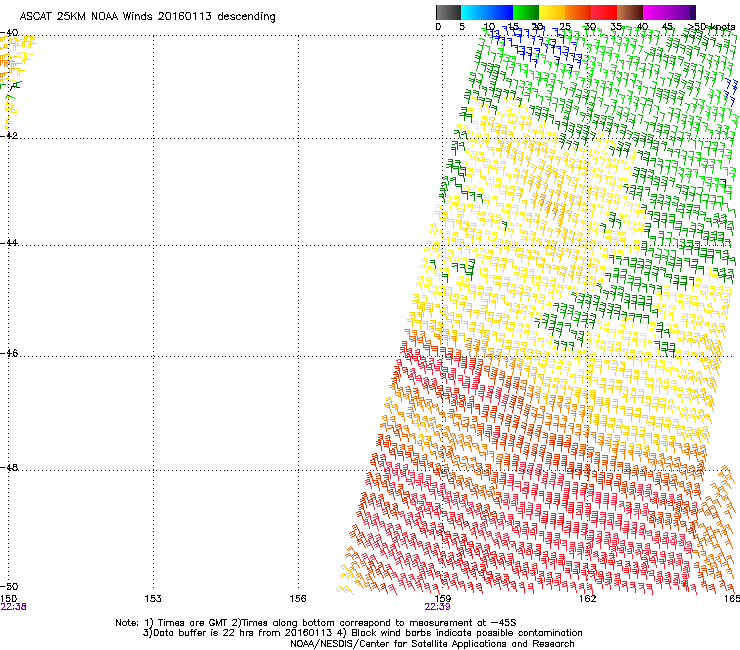Click the 165 longitude axis label
The height and width of the screenshot is (650, 740).
[x=732, y=599]
